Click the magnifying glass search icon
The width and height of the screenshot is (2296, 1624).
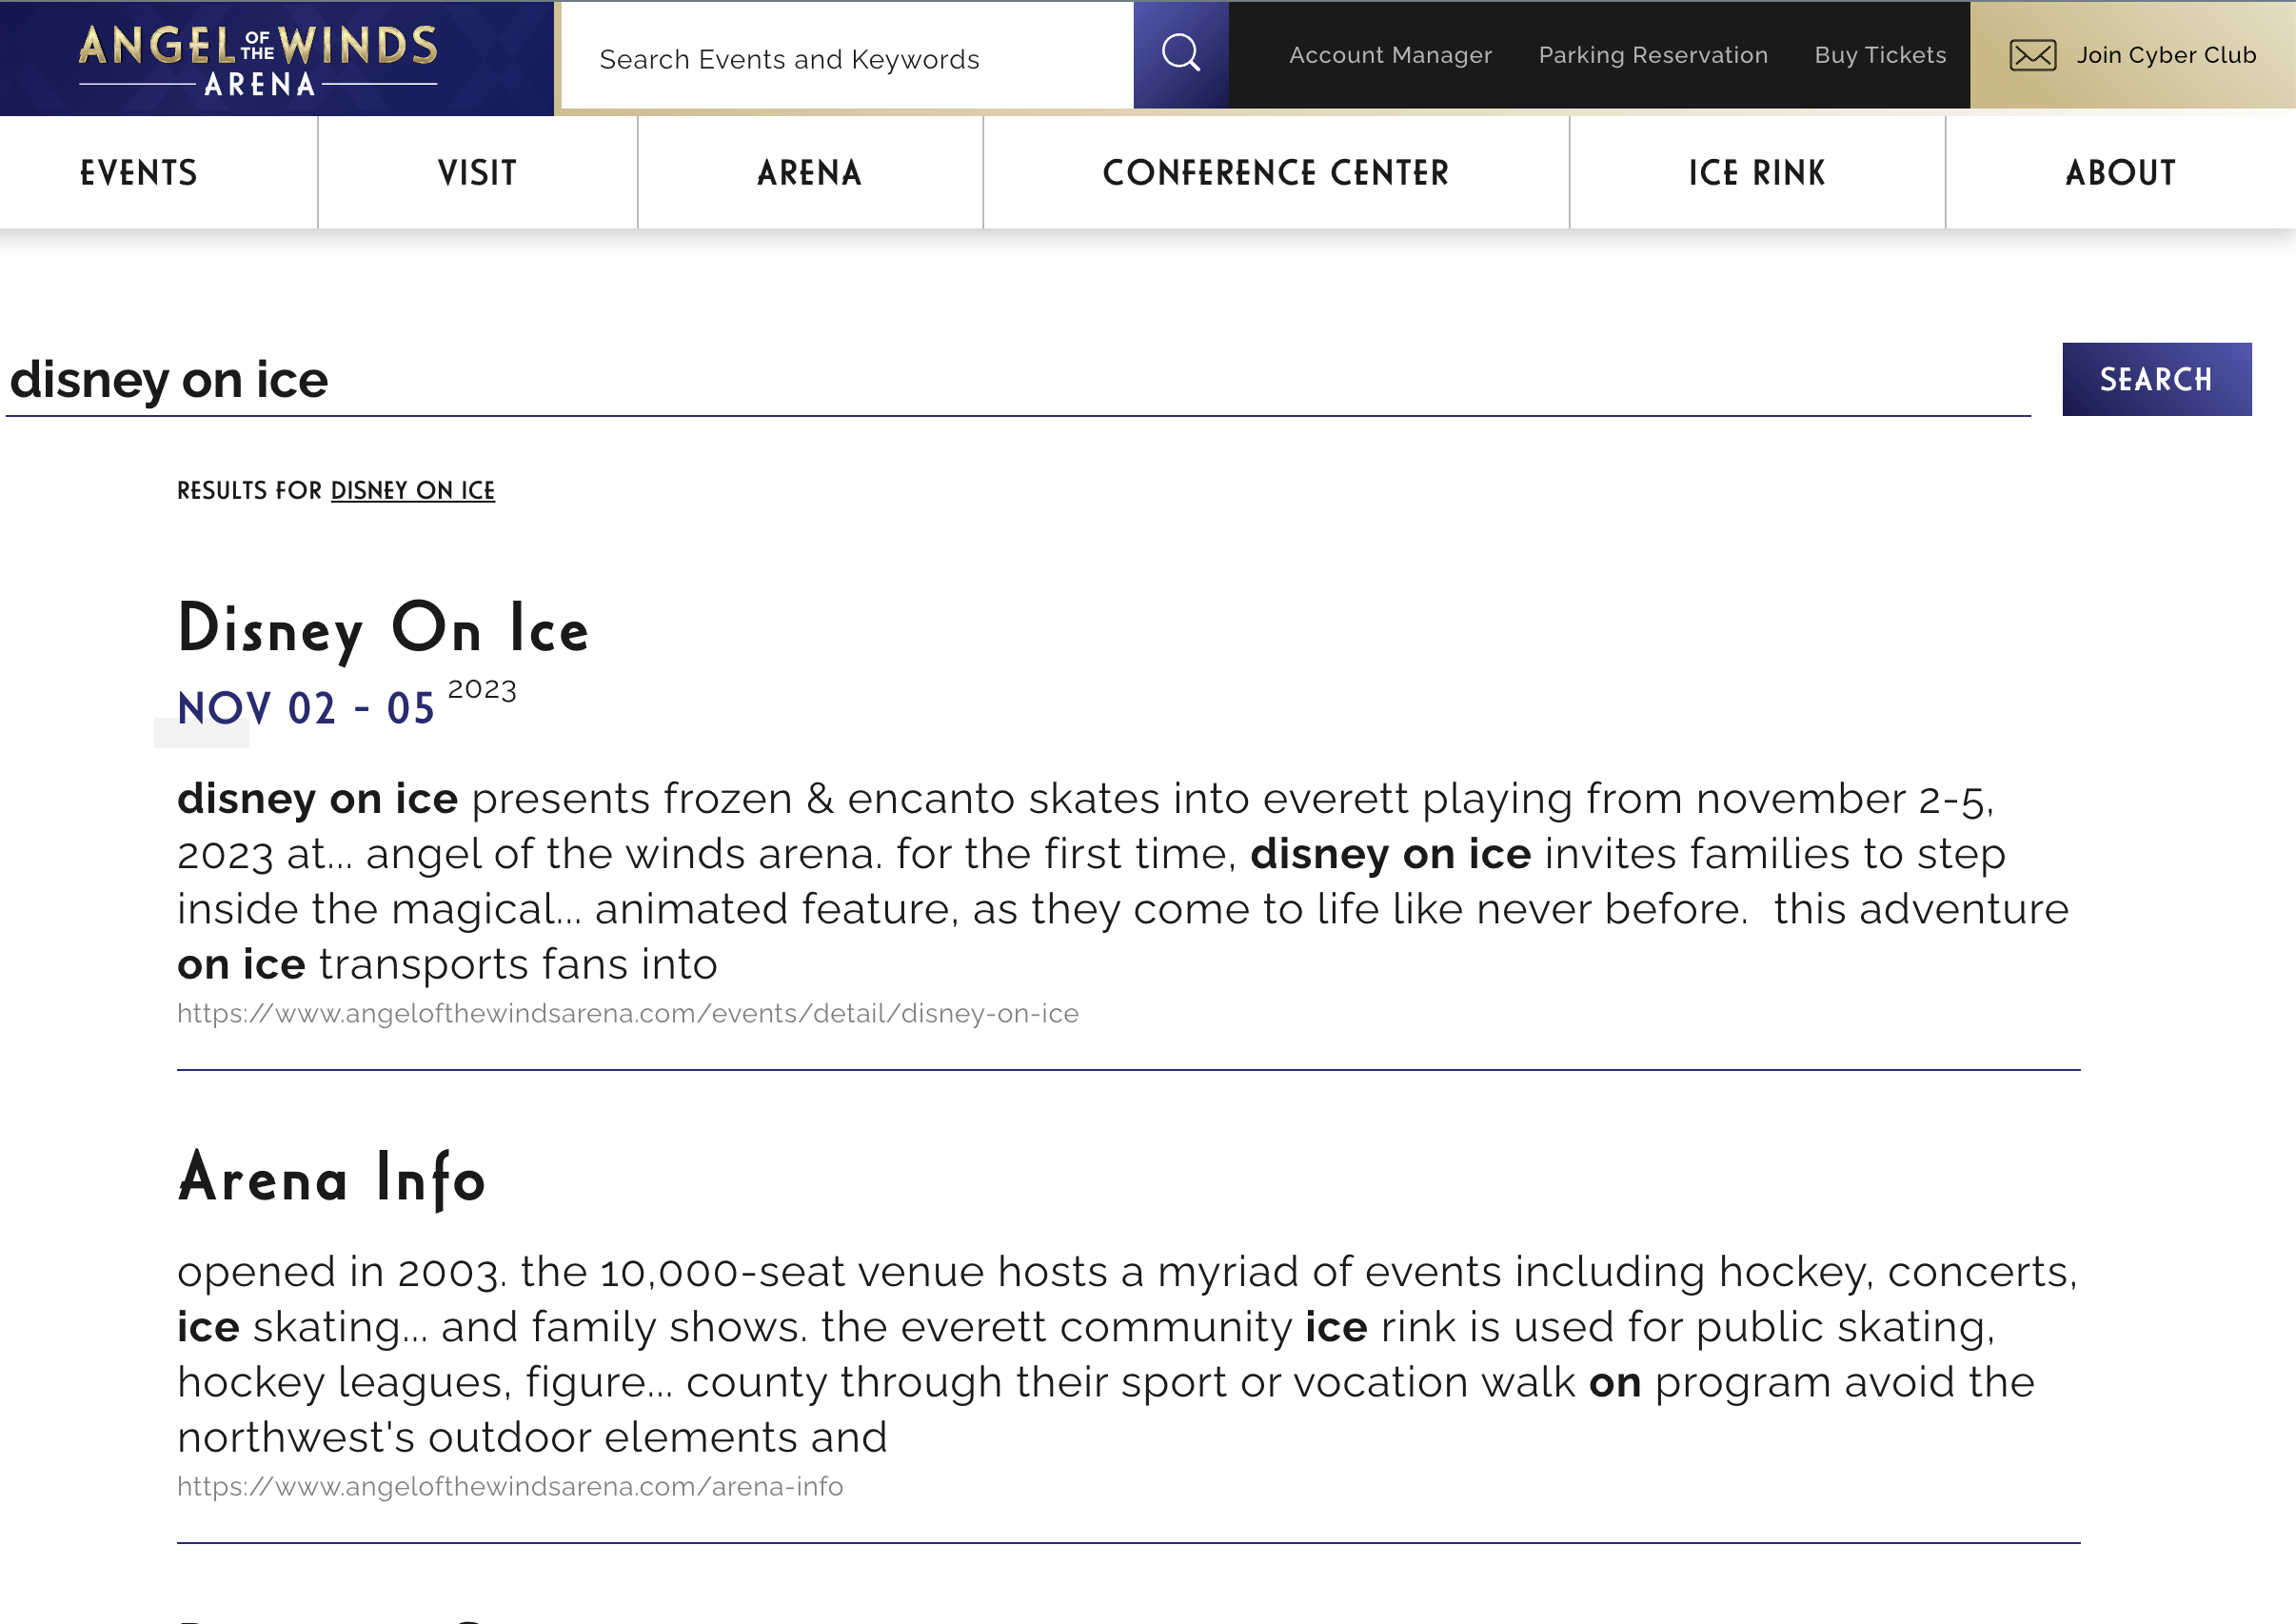click(x=1180, y=54)
